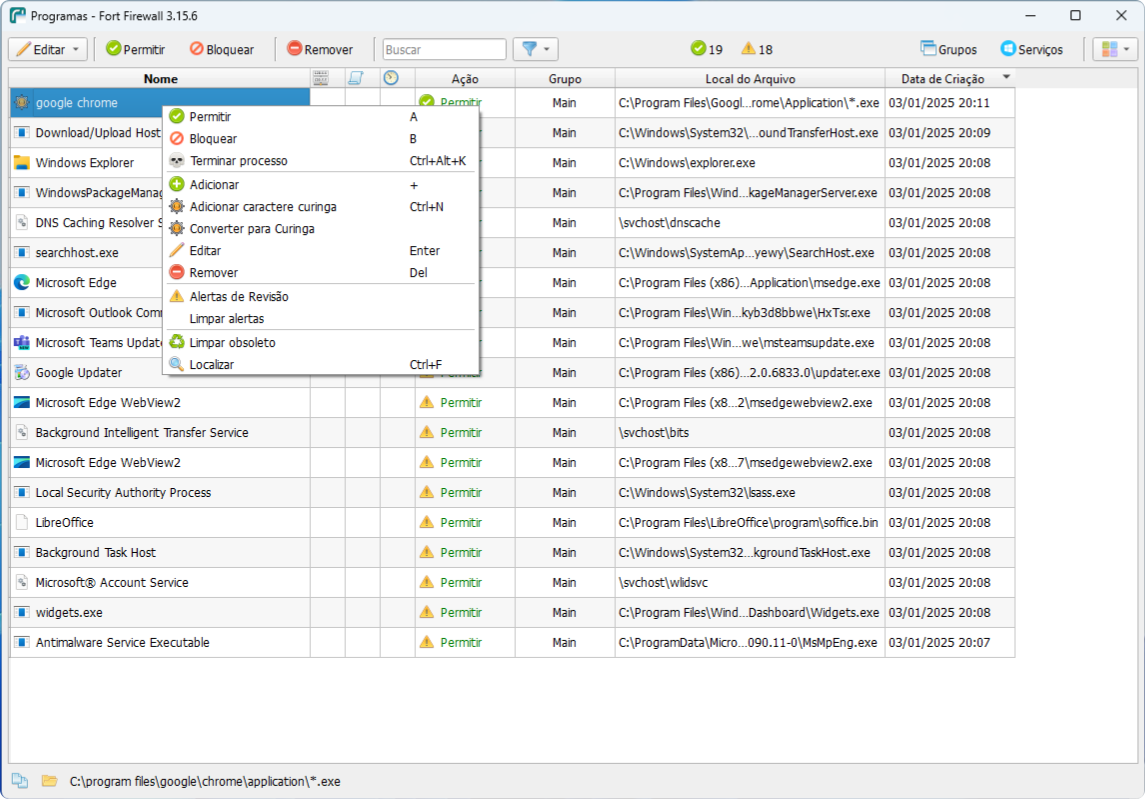Image resolution: width=1145 pixels, height=799 pixels.
Task: Sort by Data de Criação column
Action: click(949, 78)
